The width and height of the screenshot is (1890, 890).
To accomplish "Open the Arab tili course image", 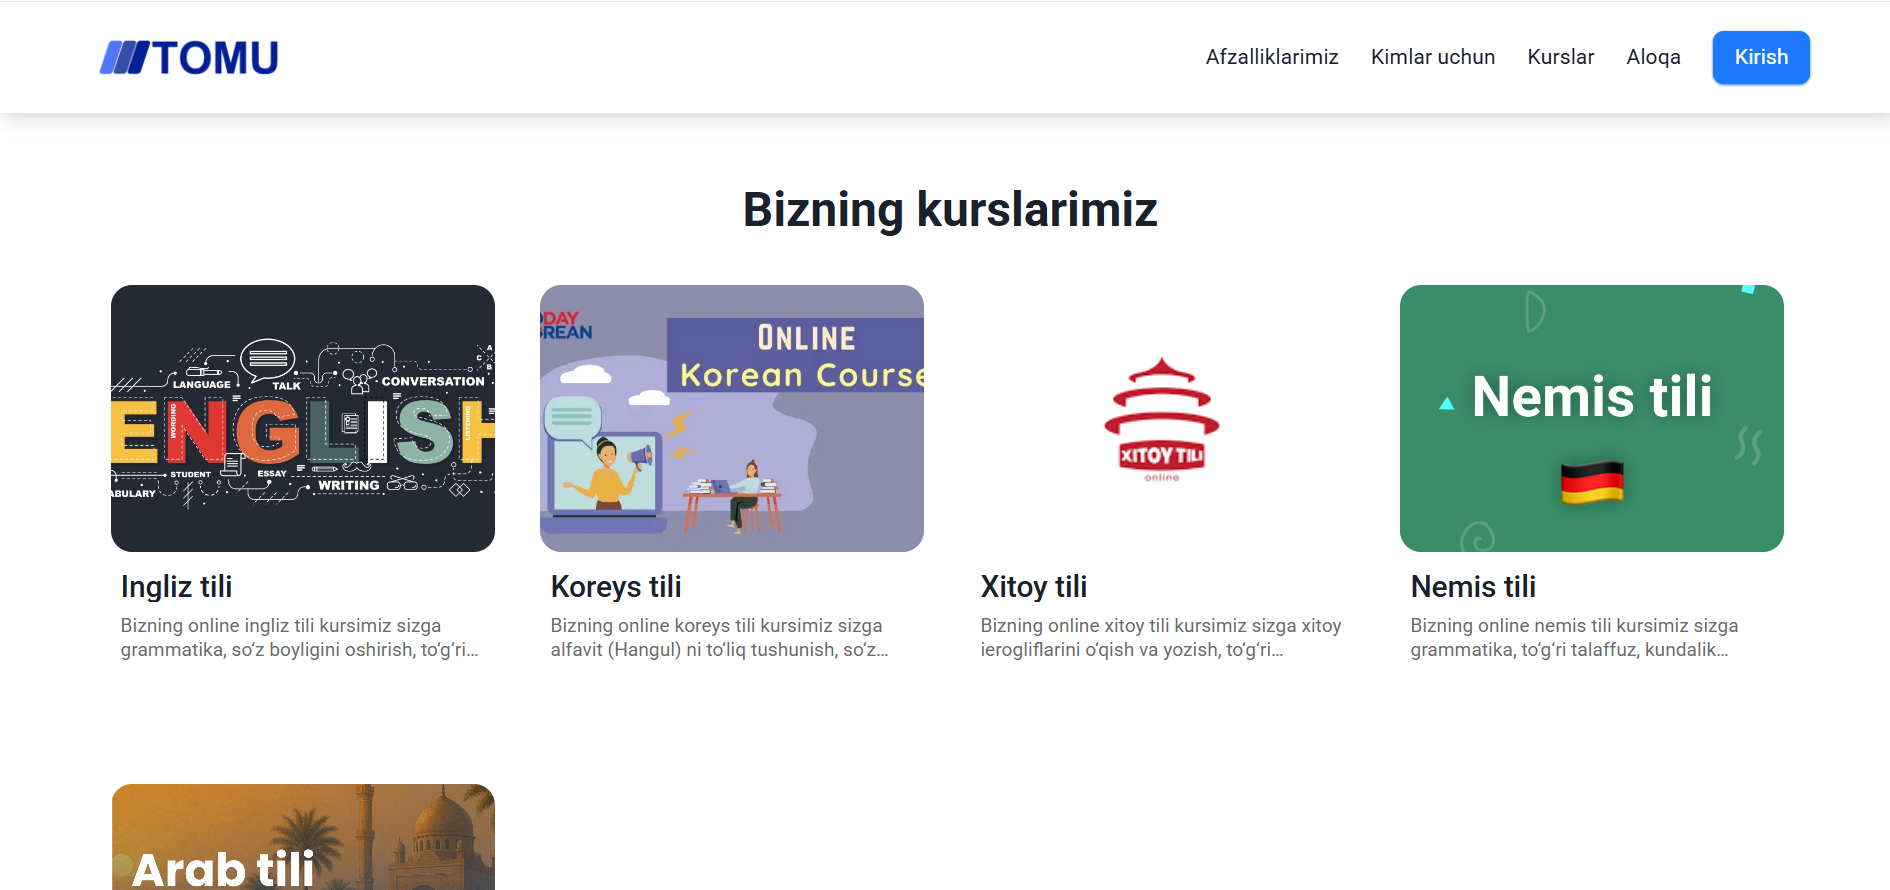I will (303, 838).
